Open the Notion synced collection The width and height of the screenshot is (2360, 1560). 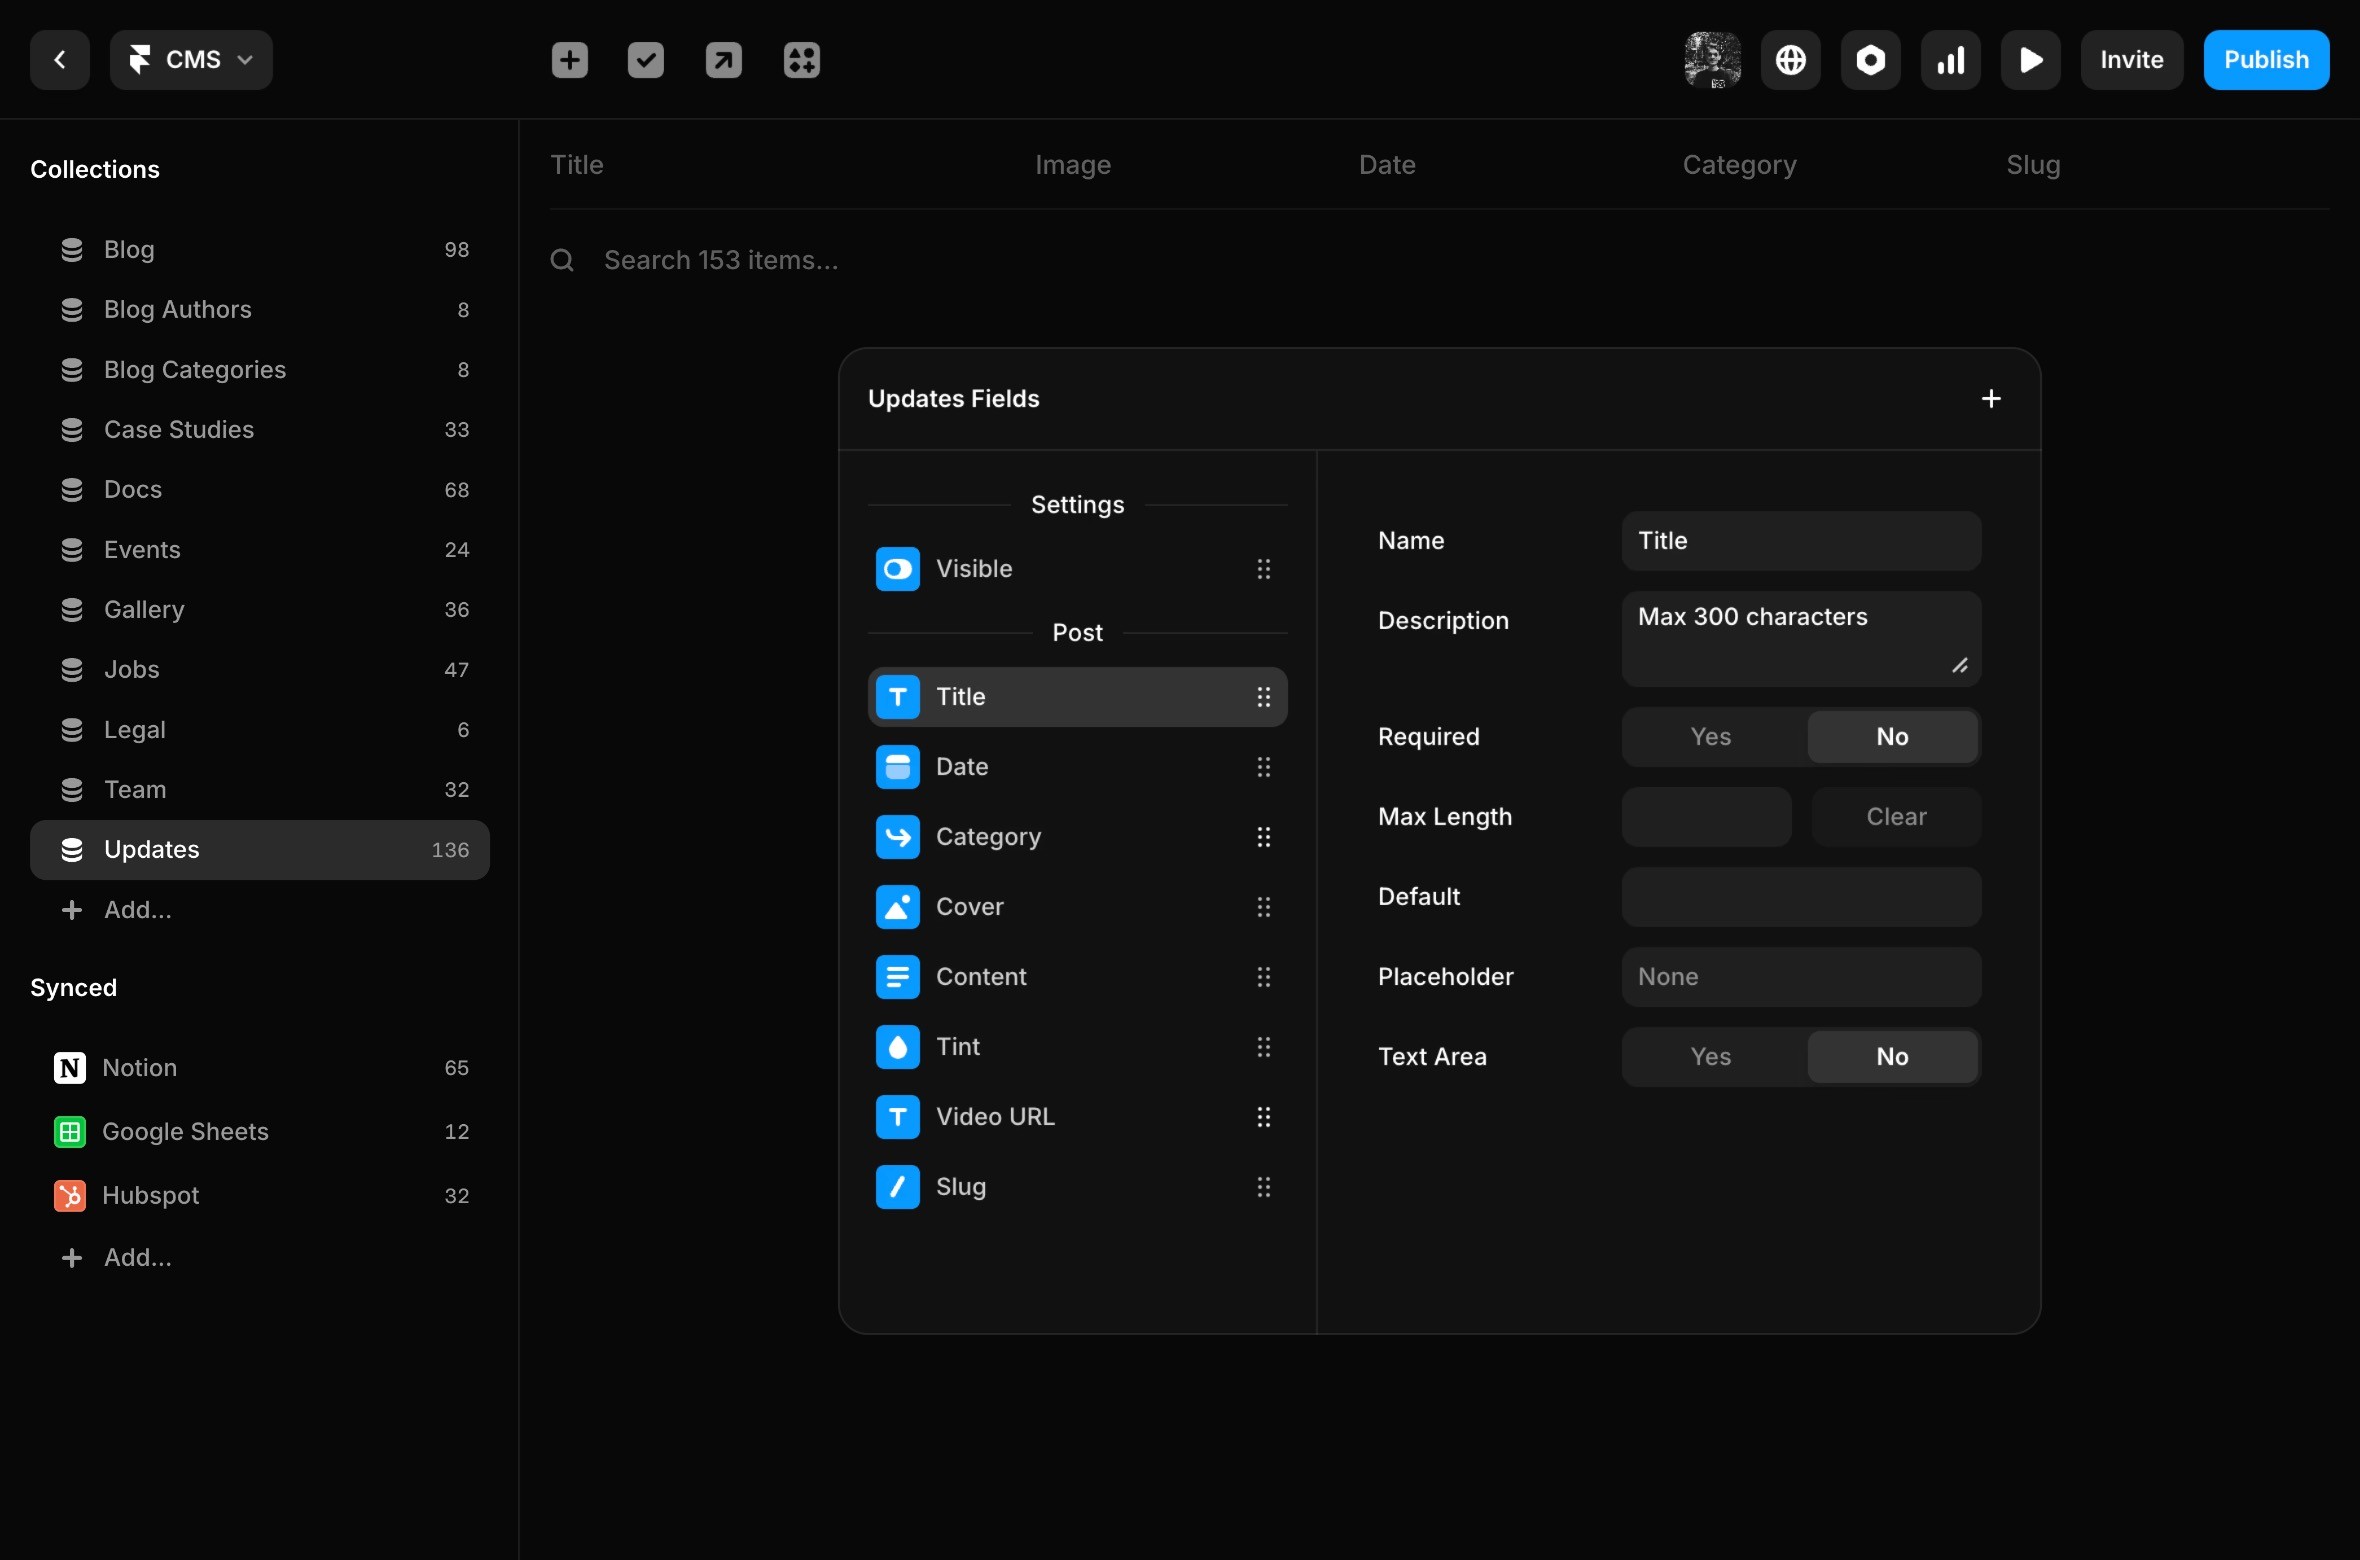pyautogui.click(x=140, y=1068)
